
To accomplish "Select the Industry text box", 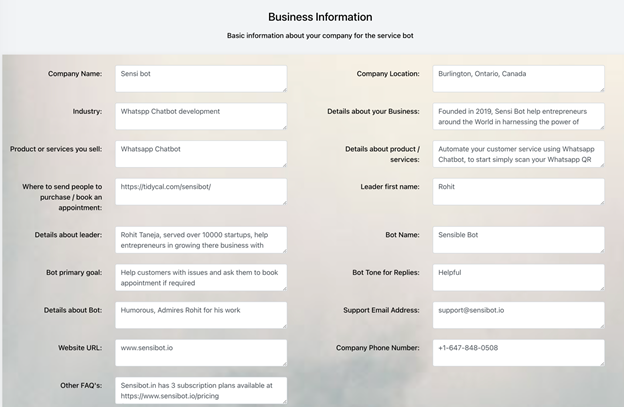I will click(199, 116).
